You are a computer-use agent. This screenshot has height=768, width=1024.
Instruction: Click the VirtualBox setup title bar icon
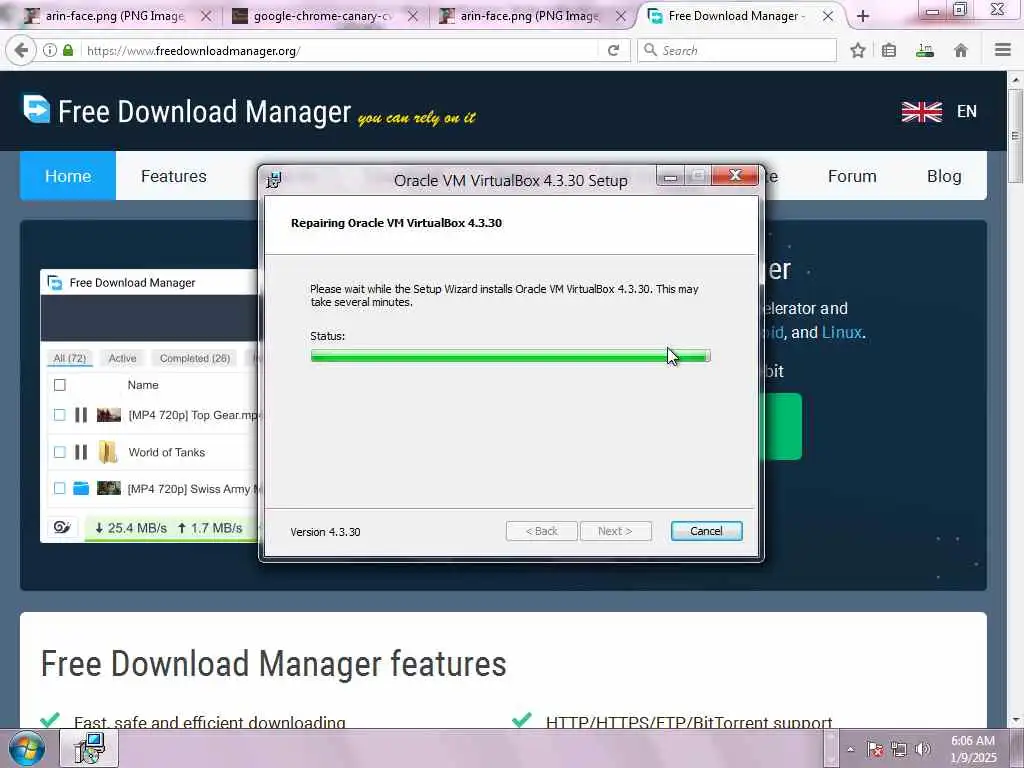point(274,180)
